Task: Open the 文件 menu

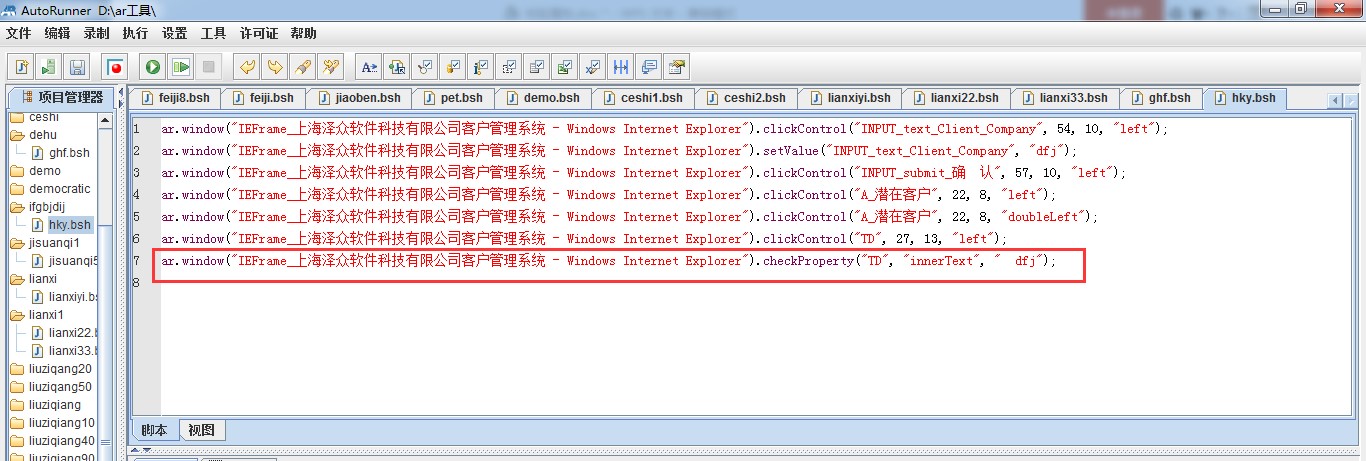Action: [19, 33]
